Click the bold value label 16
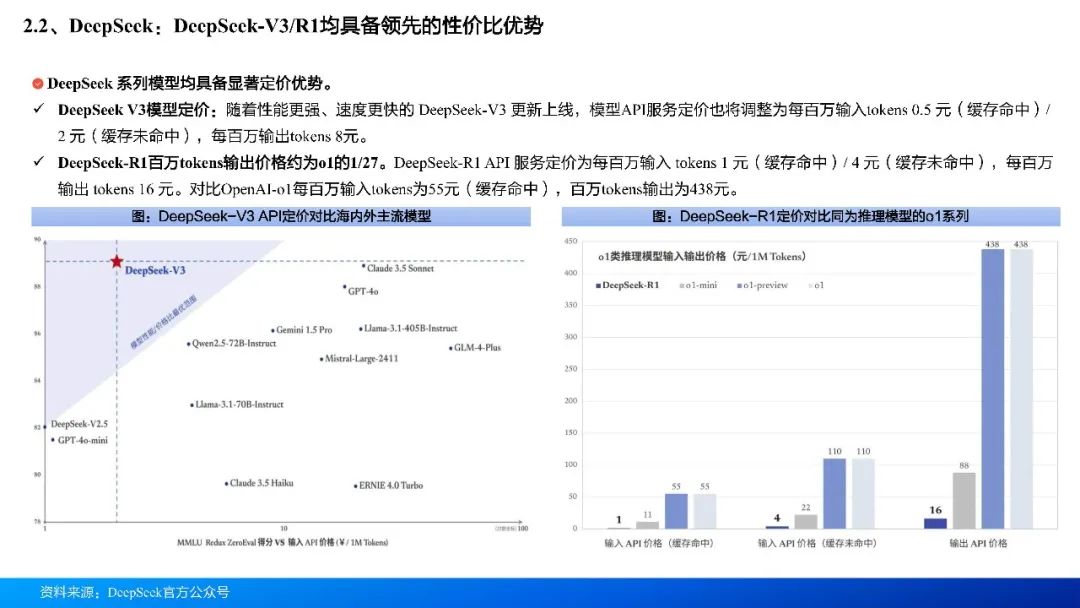 coord(935,510)
